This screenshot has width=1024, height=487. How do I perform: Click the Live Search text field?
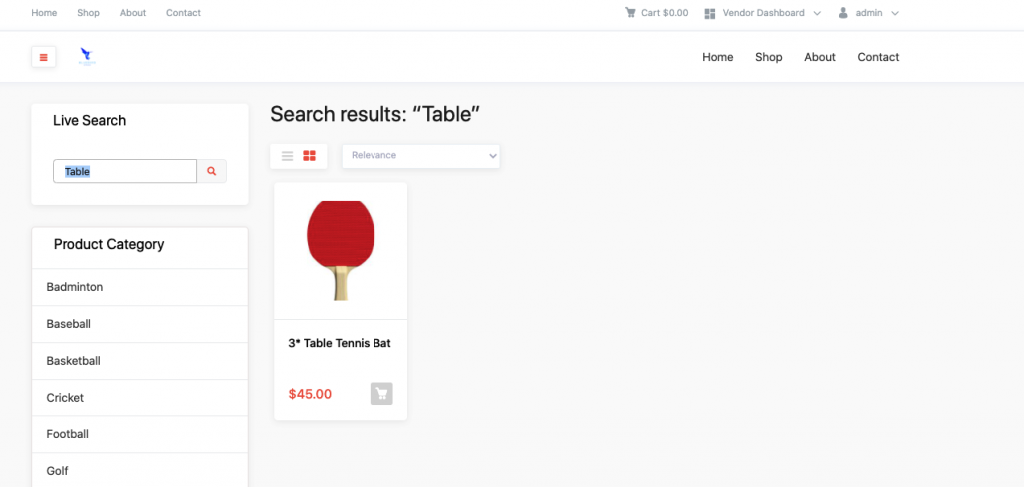coord(125,171)
